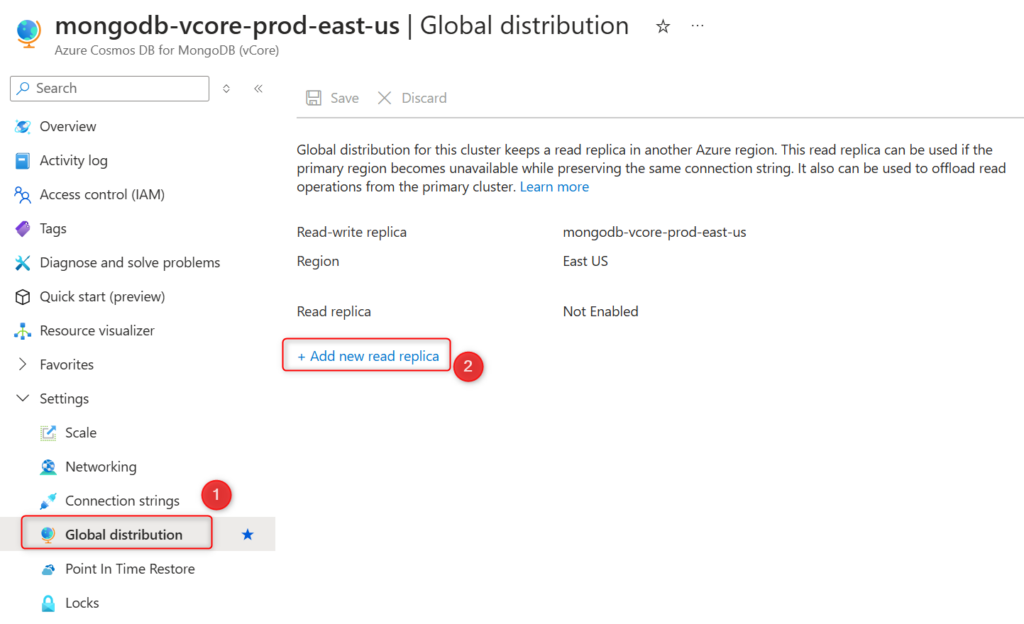Open the Learn more link

click(x=554, y=187)
